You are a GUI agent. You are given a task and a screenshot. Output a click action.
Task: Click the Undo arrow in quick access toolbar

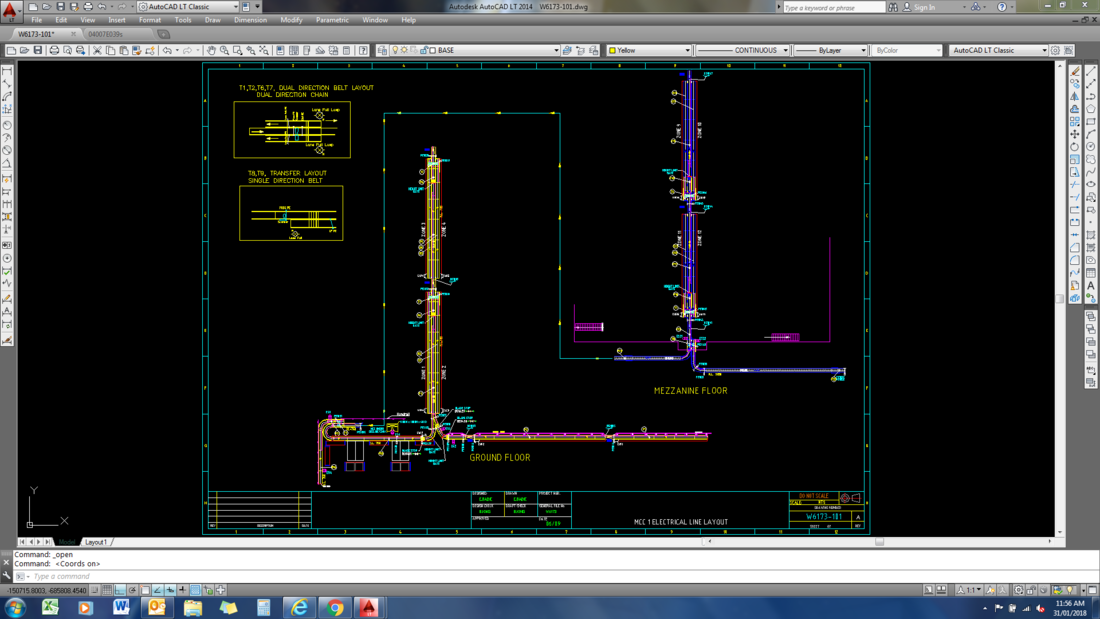[x=102, y=7]
